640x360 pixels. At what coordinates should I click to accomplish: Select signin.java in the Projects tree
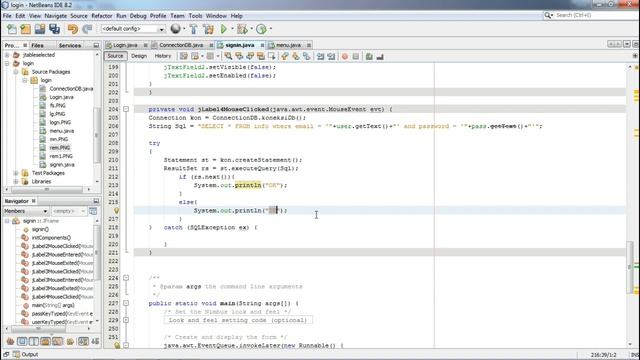[x=62, y=165]
